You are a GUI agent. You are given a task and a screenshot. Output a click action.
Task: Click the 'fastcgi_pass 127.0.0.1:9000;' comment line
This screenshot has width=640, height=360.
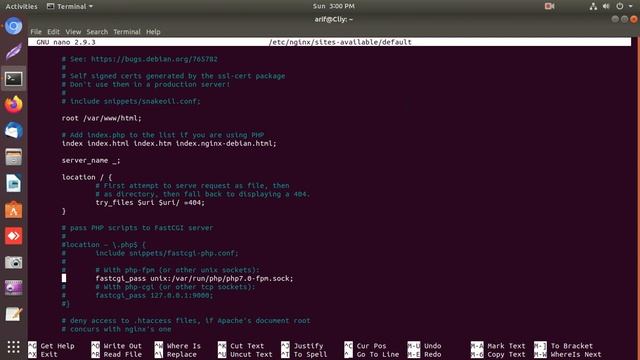(x=154, y=295)
